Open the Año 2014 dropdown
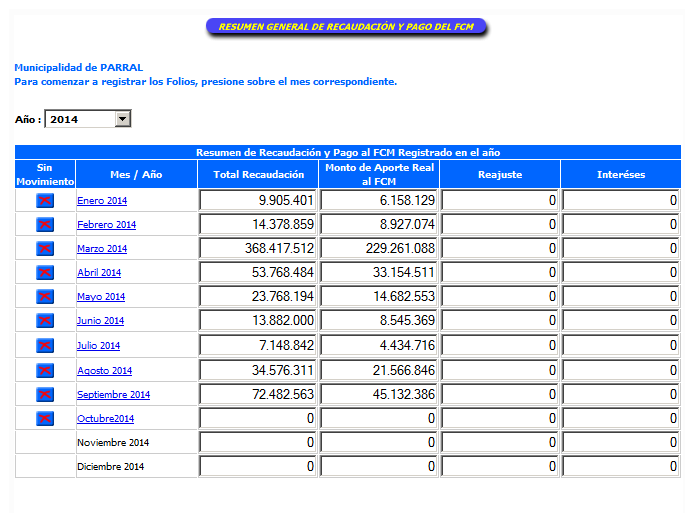 88,119
